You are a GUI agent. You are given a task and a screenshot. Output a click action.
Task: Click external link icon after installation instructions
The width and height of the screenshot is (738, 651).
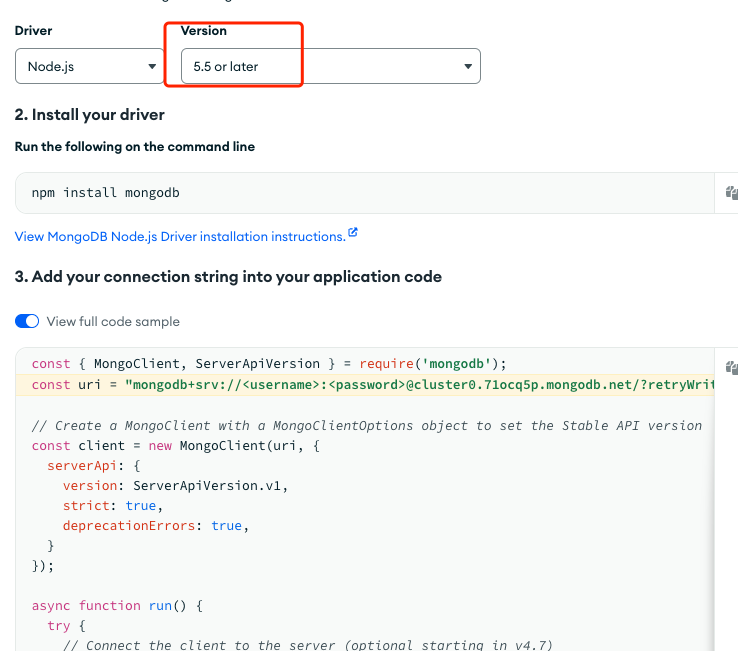coord(352,234)
